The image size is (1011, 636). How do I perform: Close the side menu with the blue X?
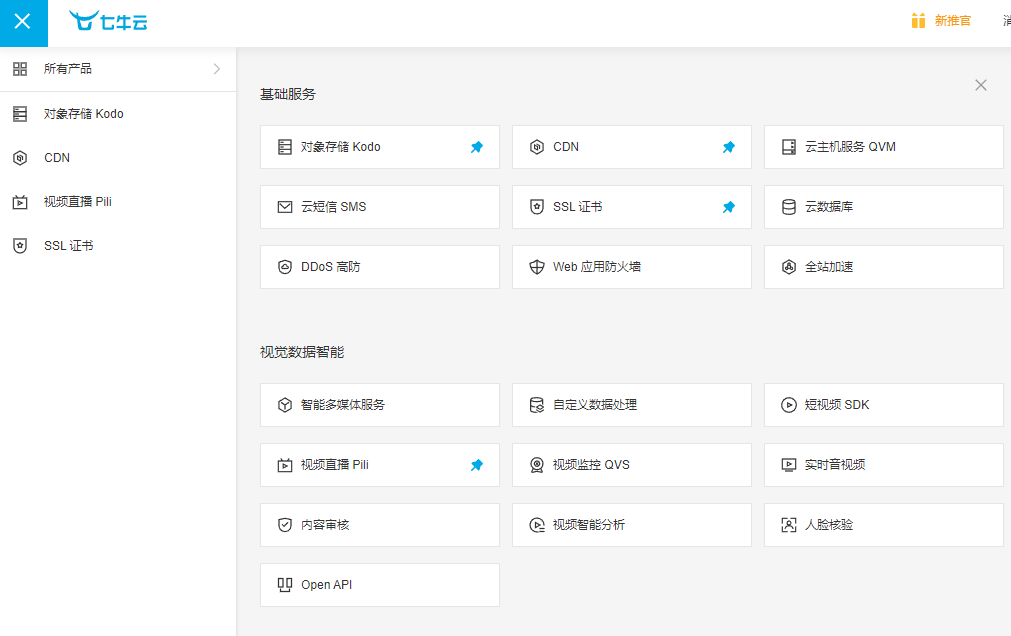point(23,23)
